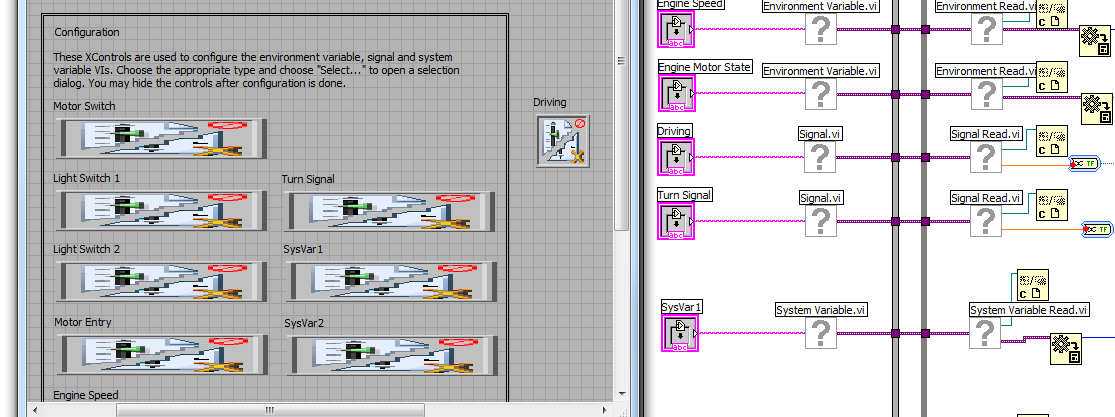The height and width of the screenshot is (417, 1115).
Task: Select Environment Variable.vi node on Engine Speed row
Action: click(821, 30)
